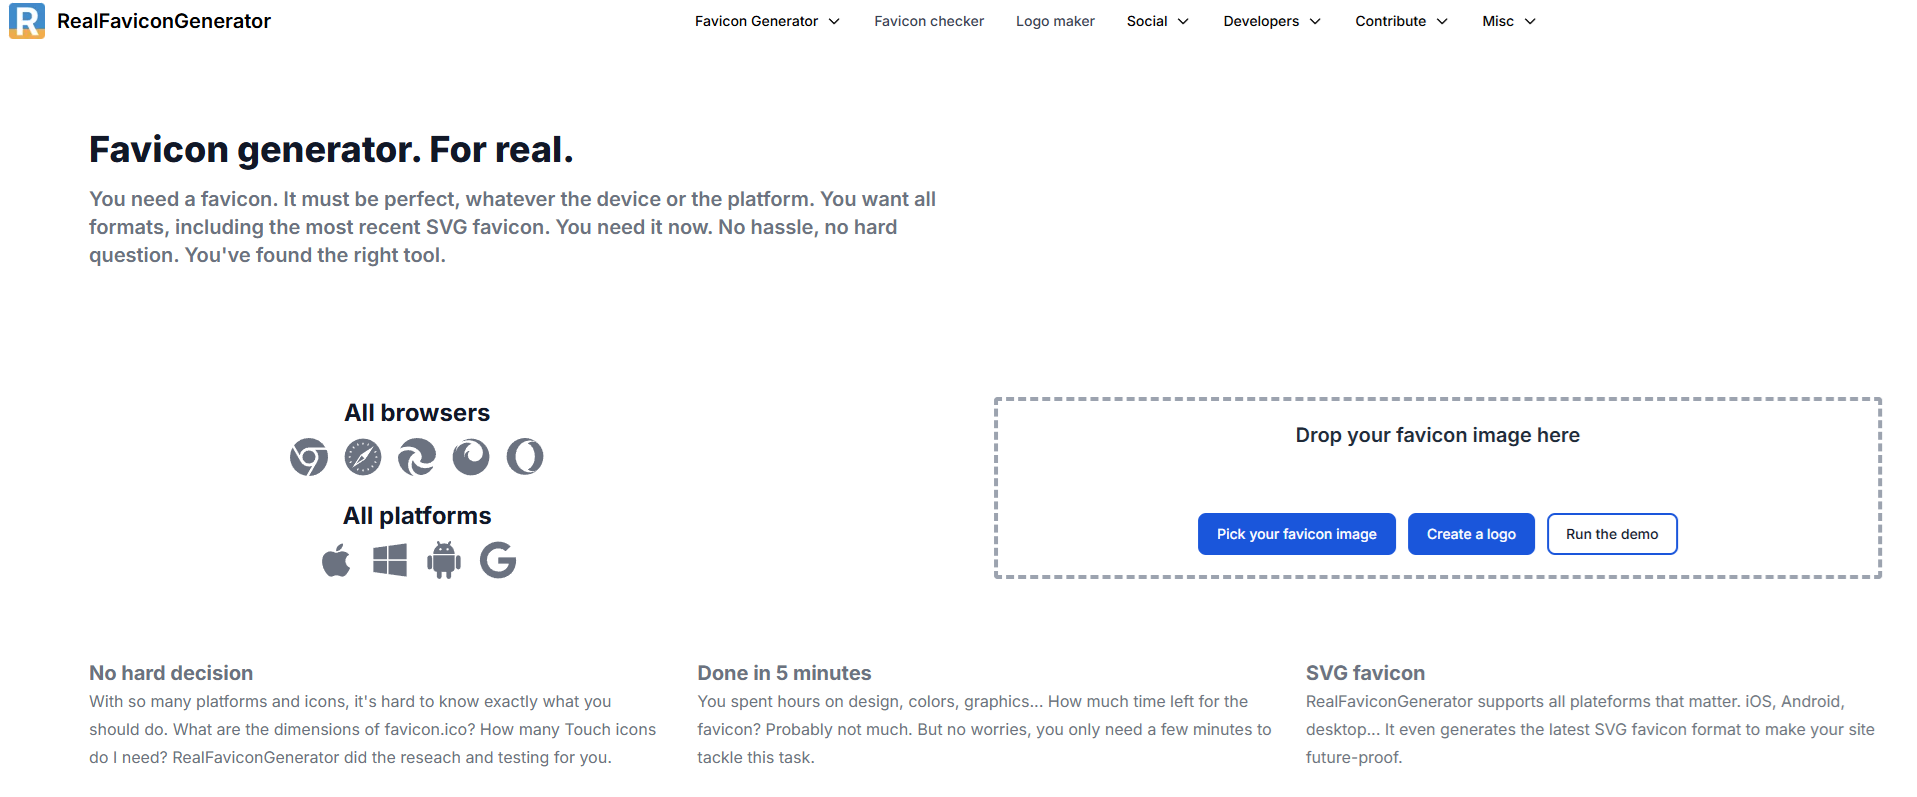Click the 'No hard decision' heading
The image size is (1917, 797).
point(171,673)
